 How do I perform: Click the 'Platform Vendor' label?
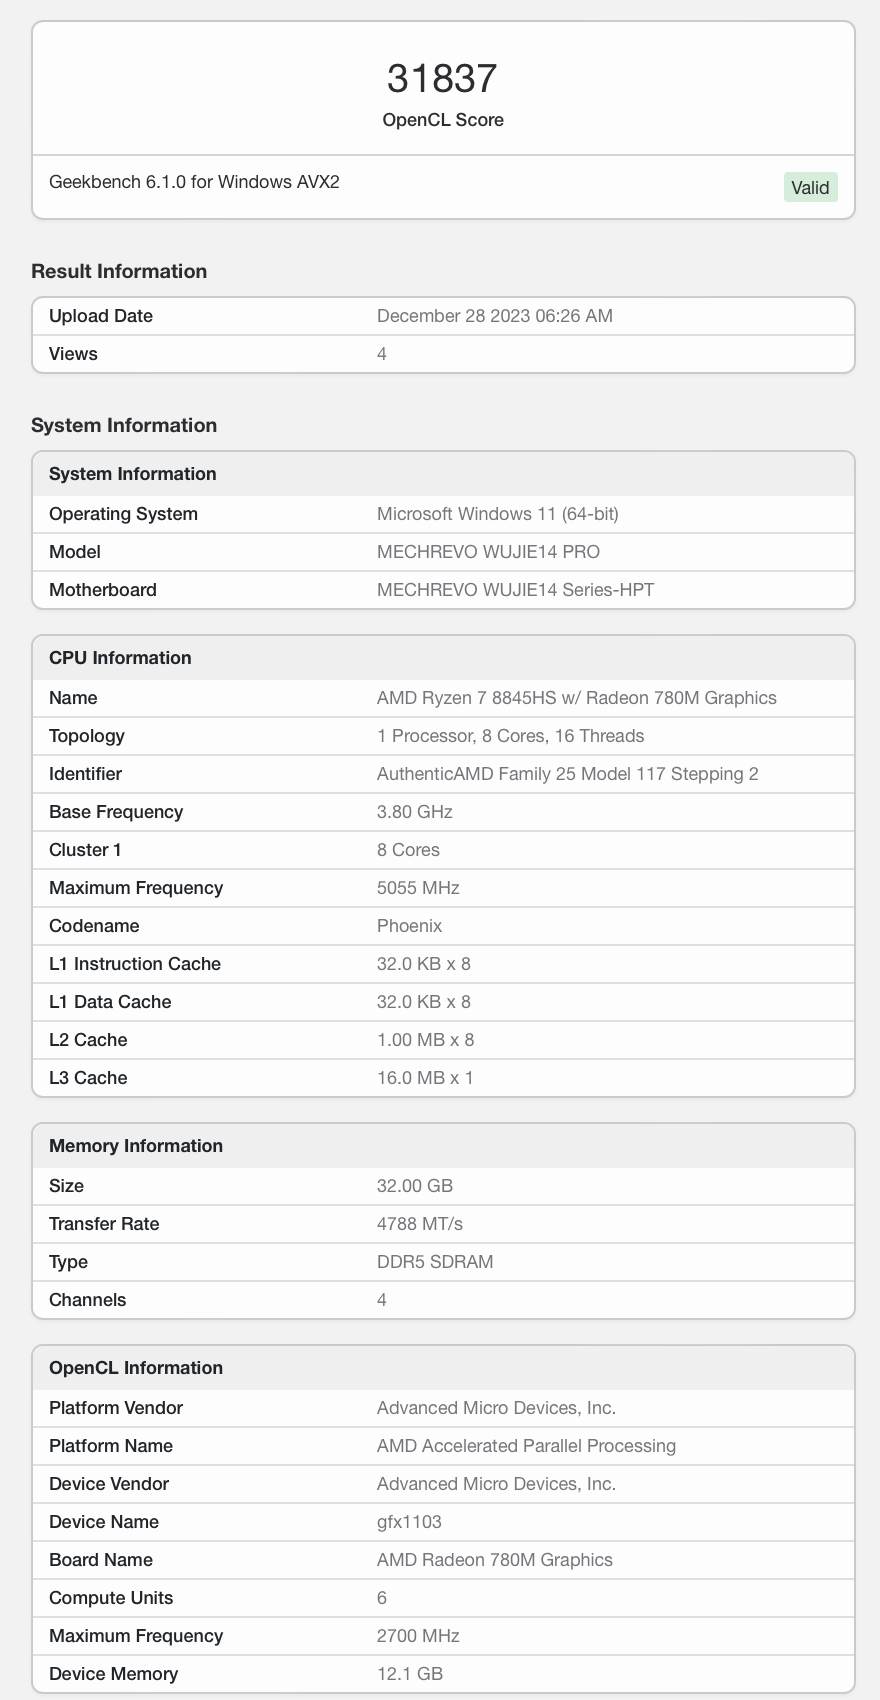[116, 1408]
